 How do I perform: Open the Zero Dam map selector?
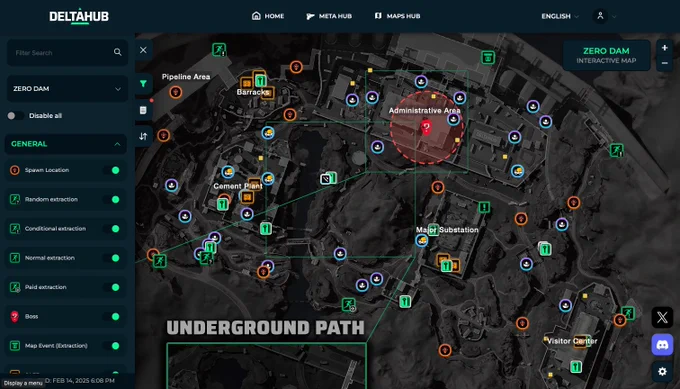(67, 88)
